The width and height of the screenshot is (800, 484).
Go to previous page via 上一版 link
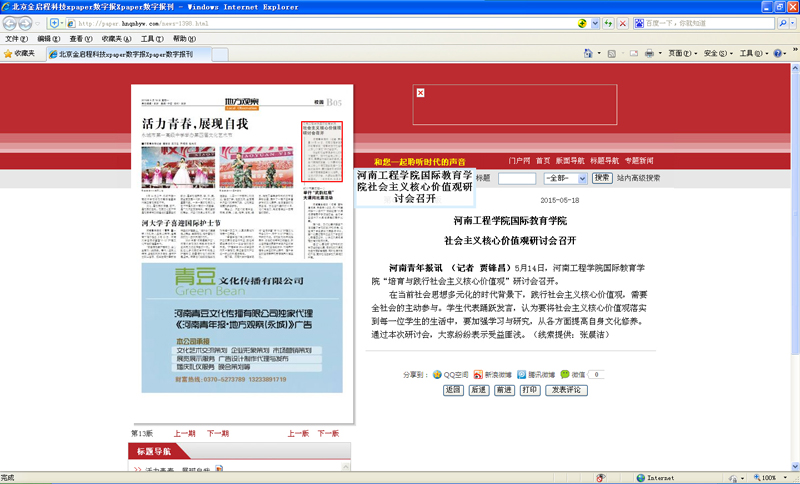click(298, 434)
